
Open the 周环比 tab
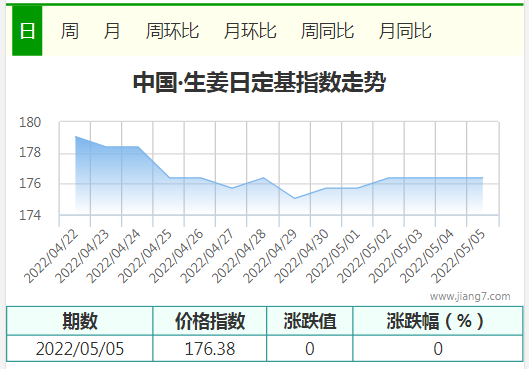pos(172,31)
